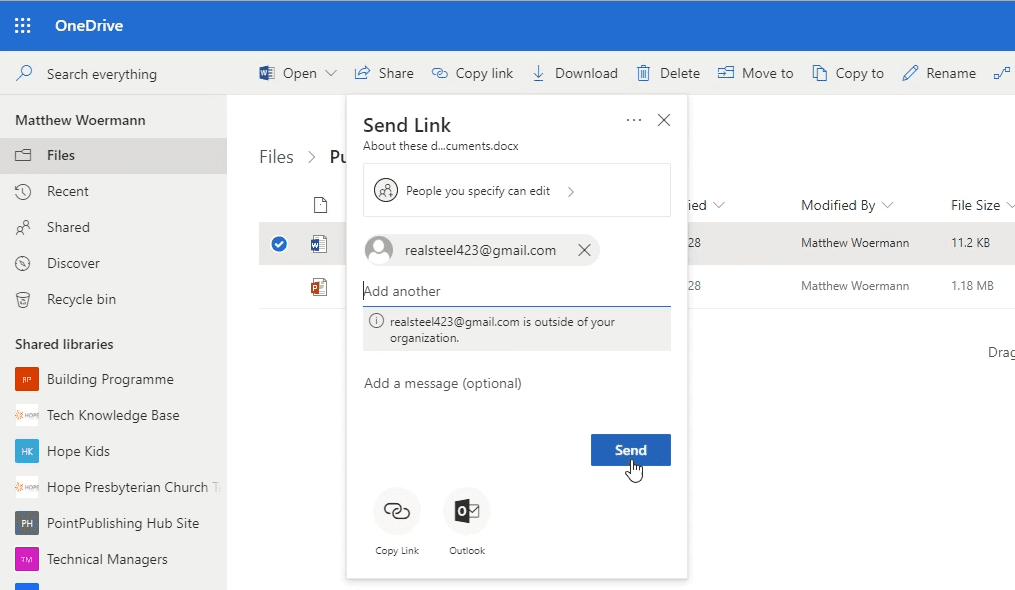Click the Download arrow icon
1015x590 pixels.
click(538, 73)
